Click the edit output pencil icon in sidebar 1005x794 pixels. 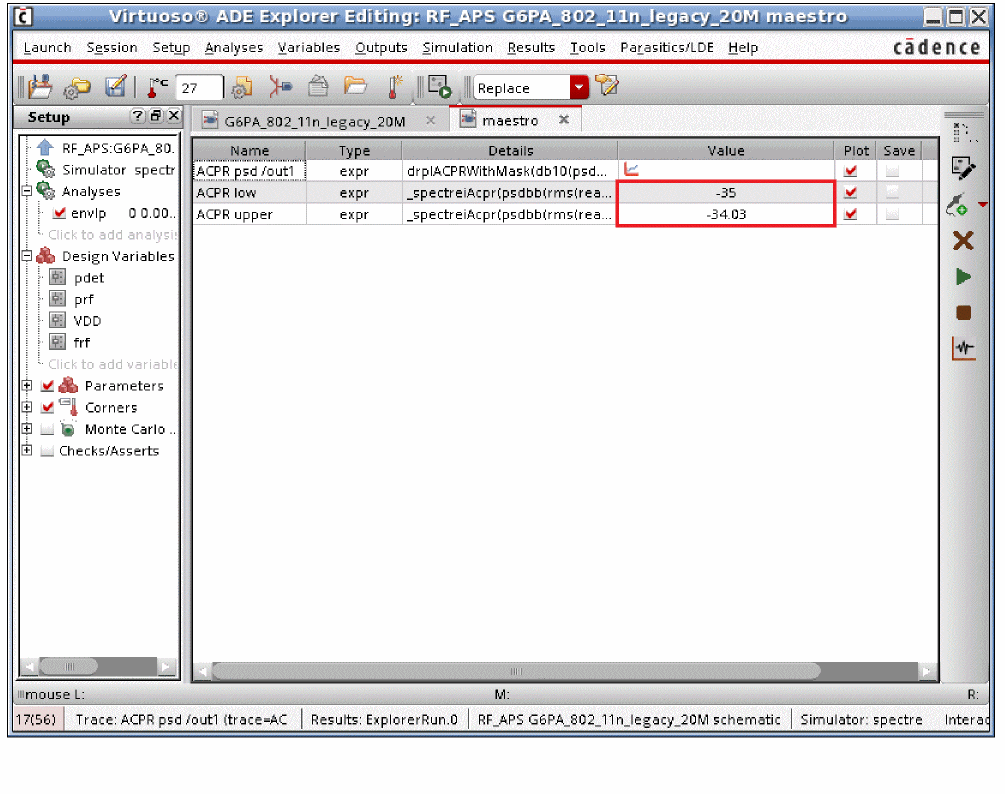pos(963,168)
